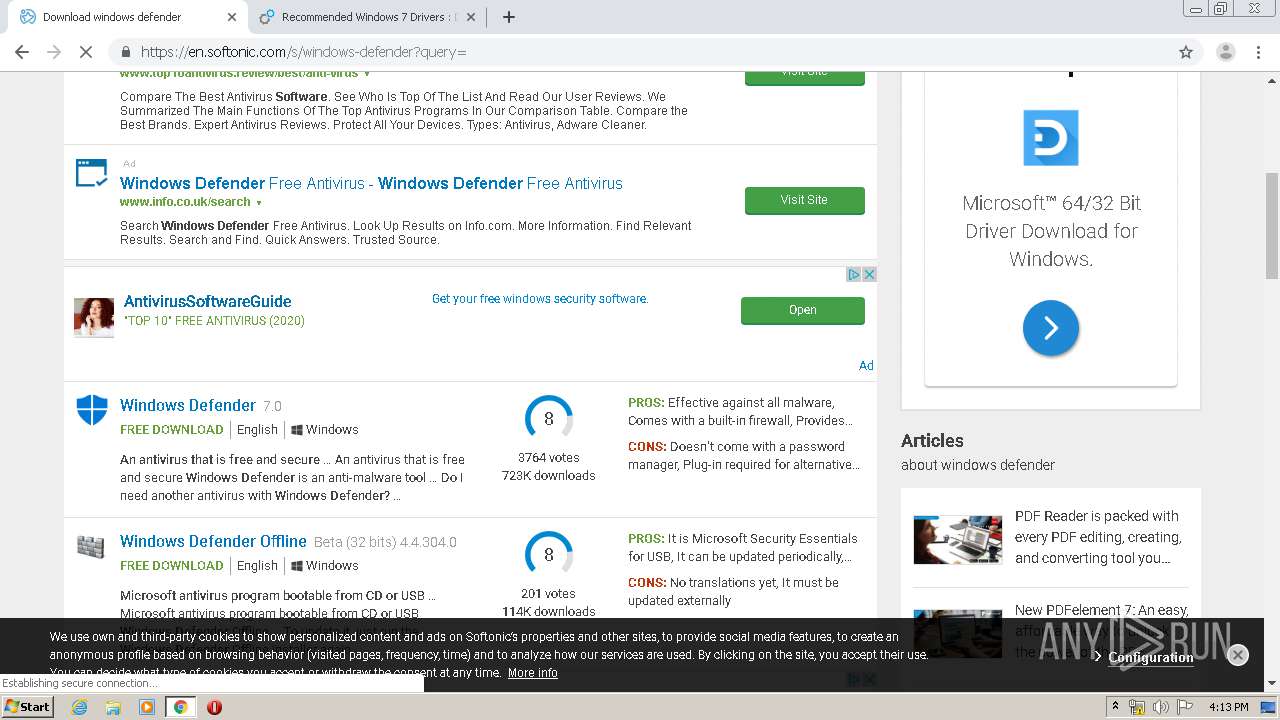This screenshot has height=720, width=1280.
Task: Open PDF Reader article thumbnail
Action: click(x=957, y=540)
